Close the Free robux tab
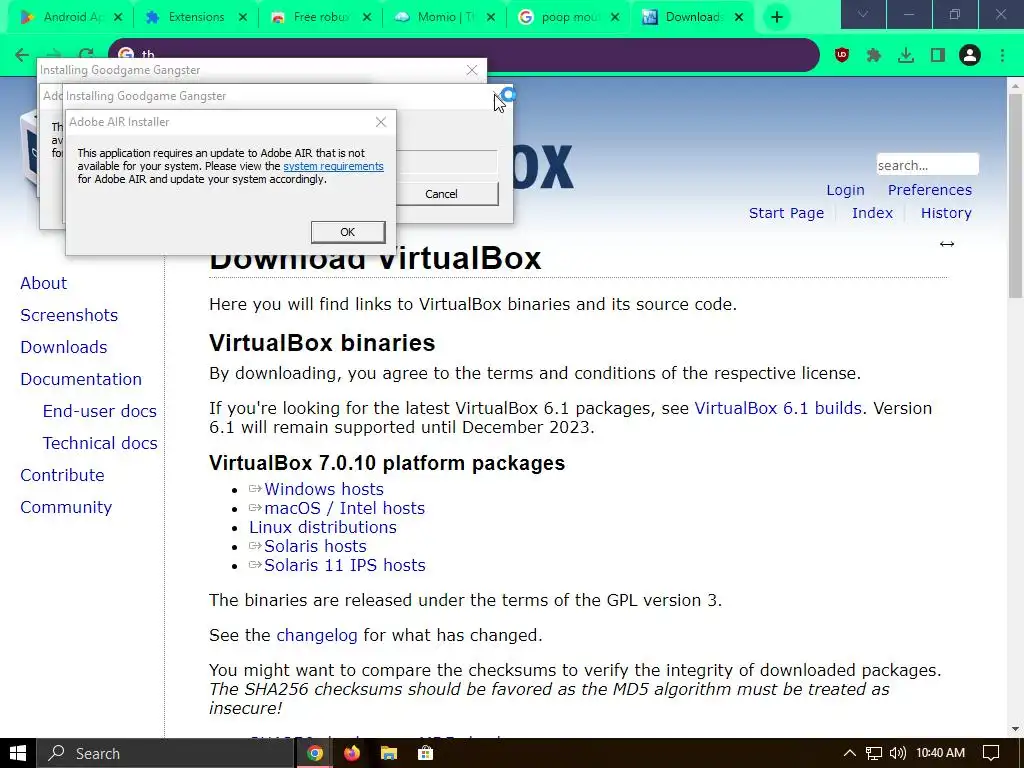This screenshot has width=1024, height=768. pyautogui.click(x=366, y=18)
